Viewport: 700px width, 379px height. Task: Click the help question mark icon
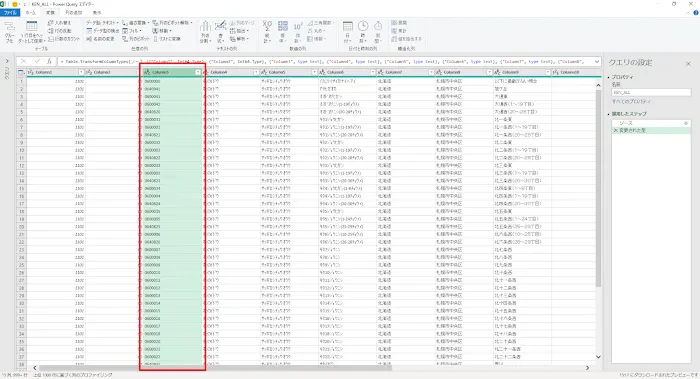coord(696,12)
